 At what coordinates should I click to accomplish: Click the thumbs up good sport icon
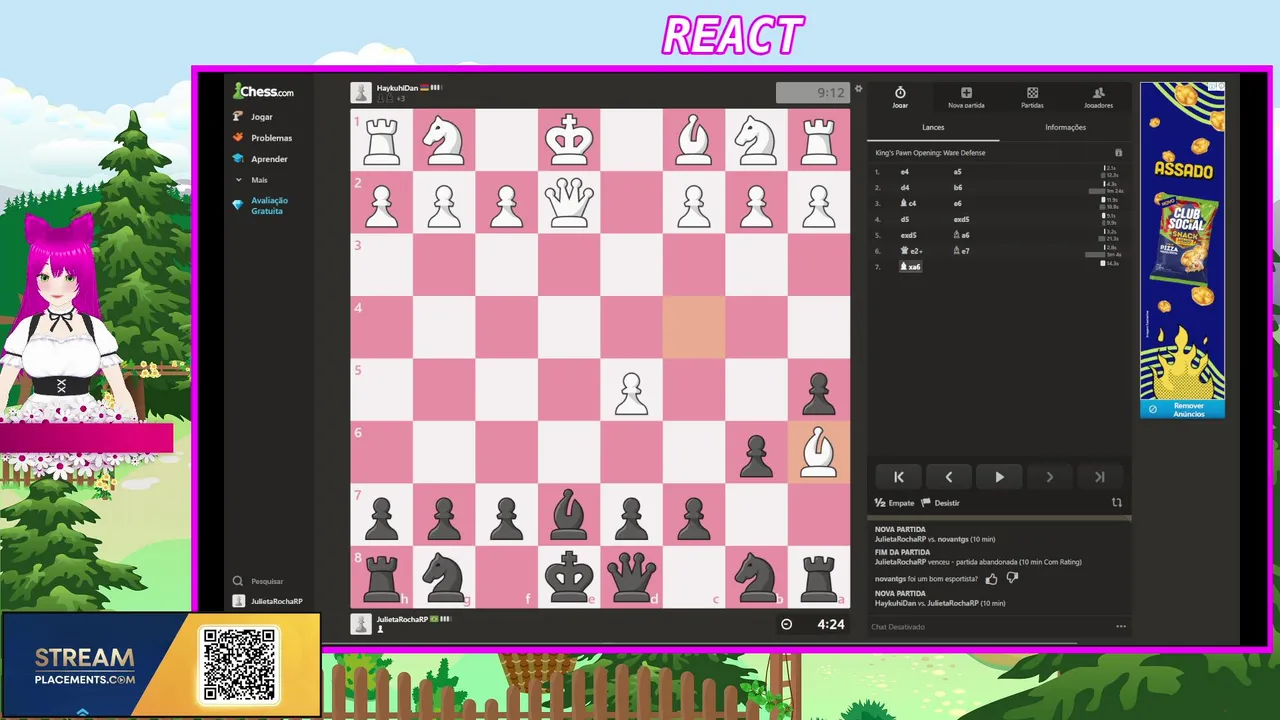click(991, 578)
